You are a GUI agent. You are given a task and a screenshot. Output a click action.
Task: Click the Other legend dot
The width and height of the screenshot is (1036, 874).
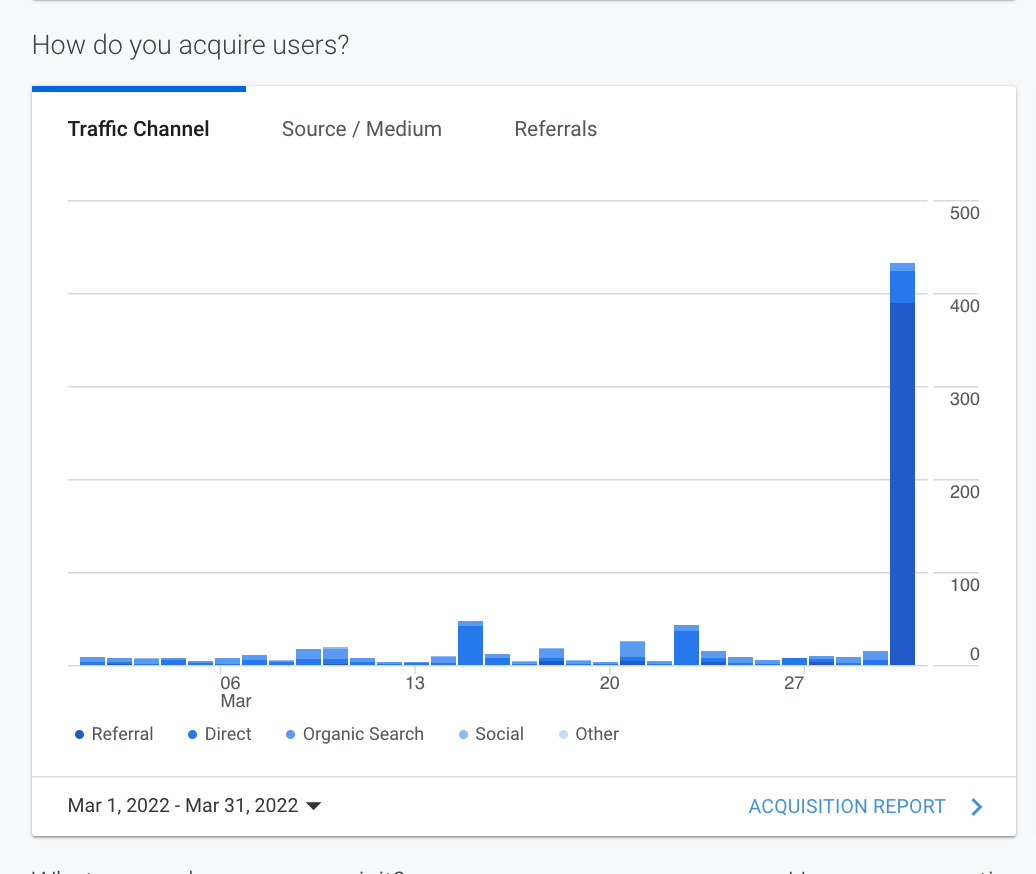point(564,735)
